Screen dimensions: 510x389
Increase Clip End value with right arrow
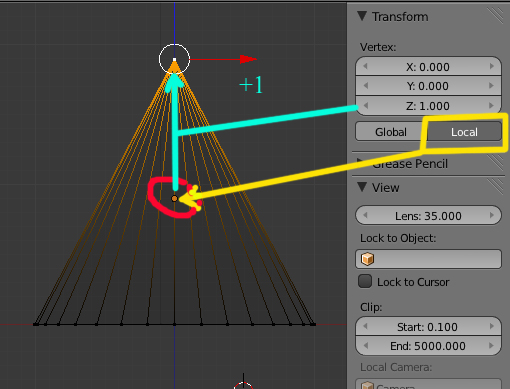[492, 346]
